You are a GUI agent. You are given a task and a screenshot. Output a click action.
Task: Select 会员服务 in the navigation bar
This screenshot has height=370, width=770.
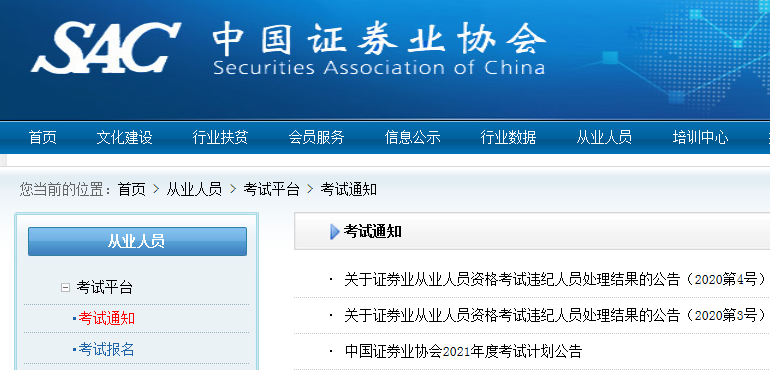pyautogui.click(x=316, y=138)
